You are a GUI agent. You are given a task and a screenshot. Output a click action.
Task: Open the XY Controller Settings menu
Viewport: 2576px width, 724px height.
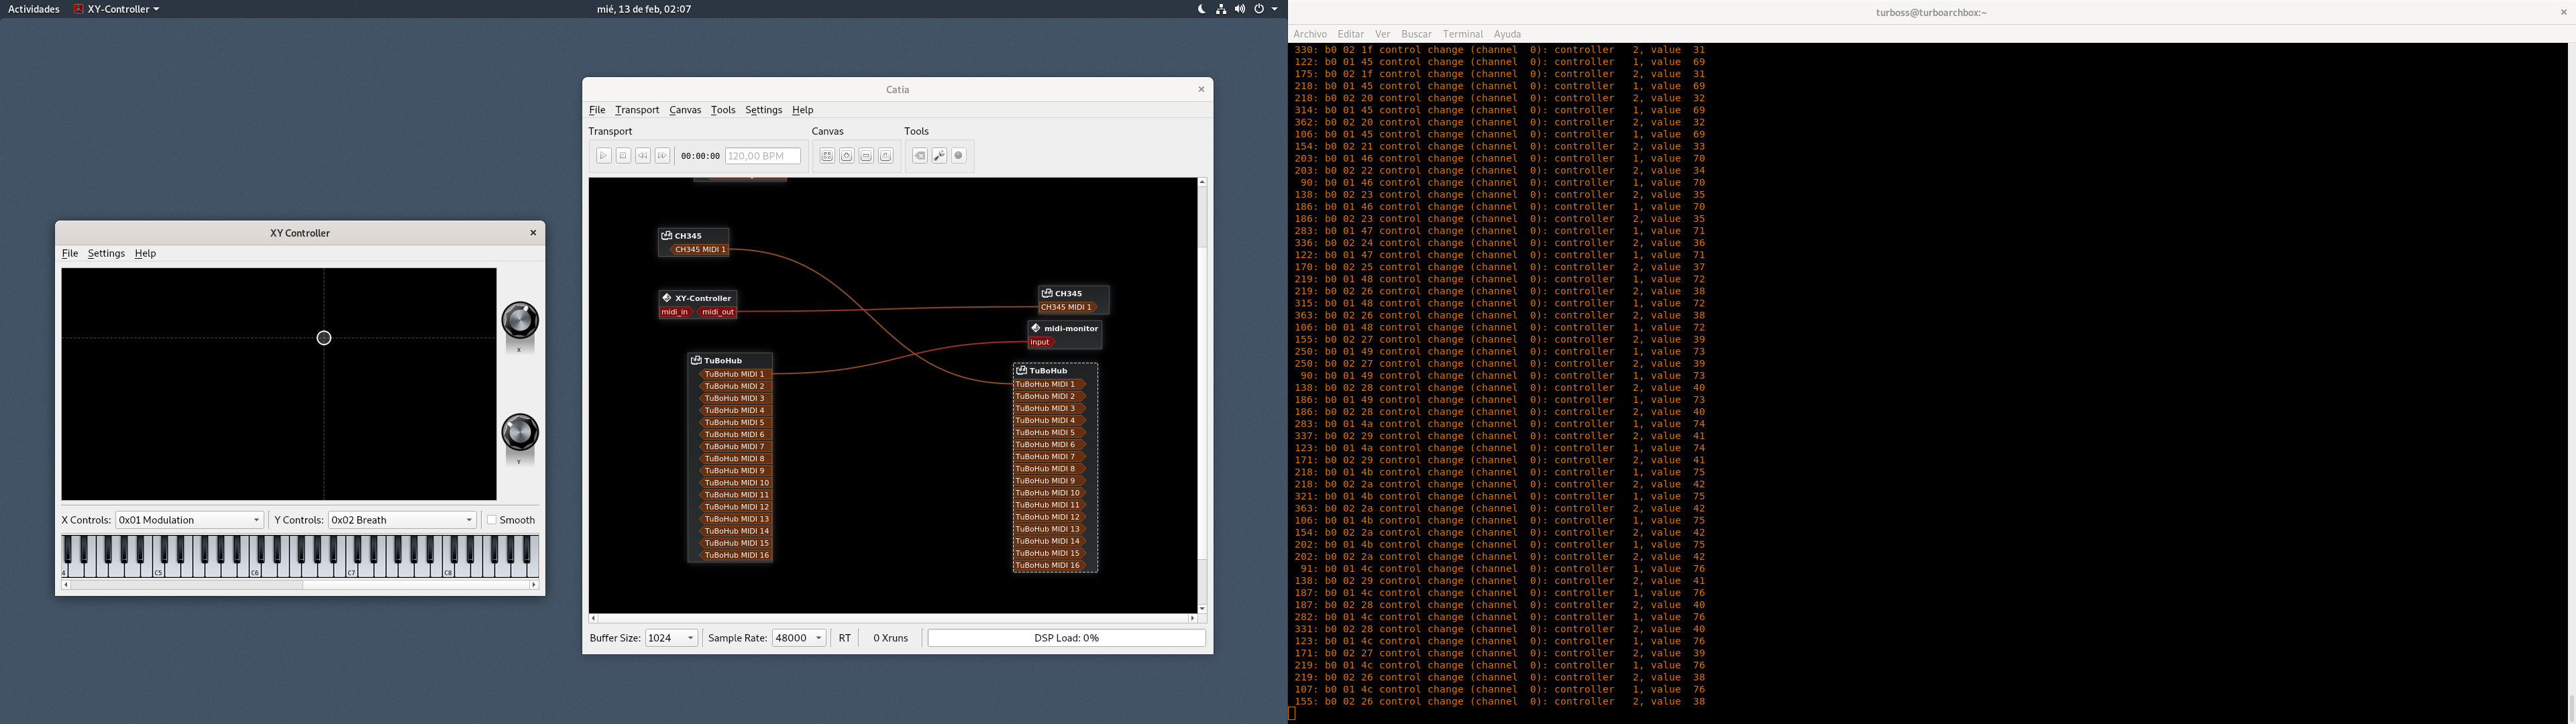[x=106, y=254]
